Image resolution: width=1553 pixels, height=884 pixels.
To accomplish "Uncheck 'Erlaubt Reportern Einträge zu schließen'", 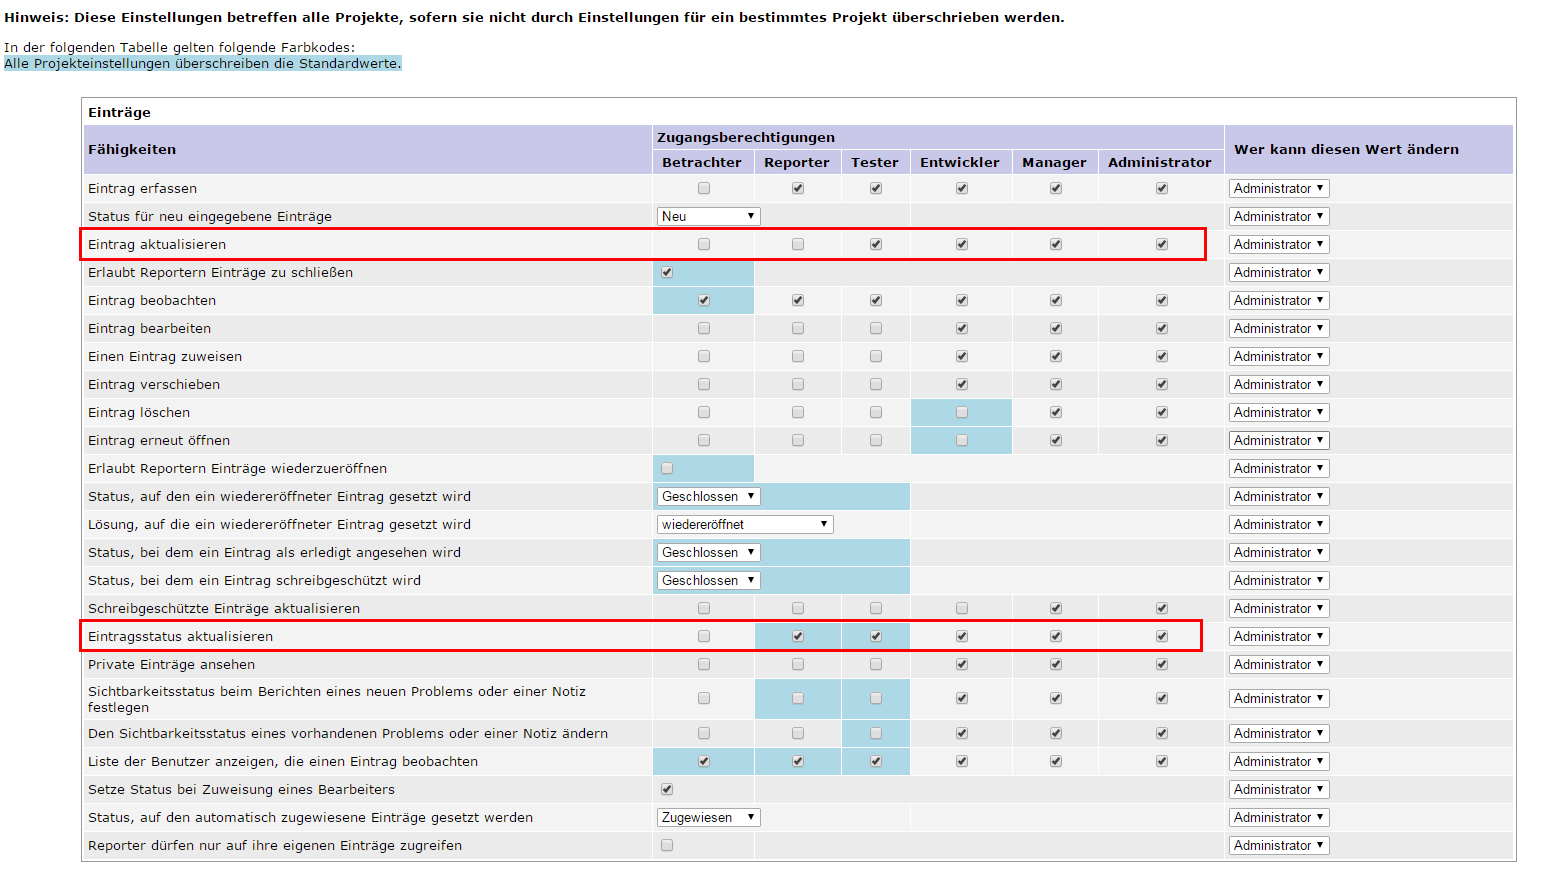I will (x=667, y=272).
